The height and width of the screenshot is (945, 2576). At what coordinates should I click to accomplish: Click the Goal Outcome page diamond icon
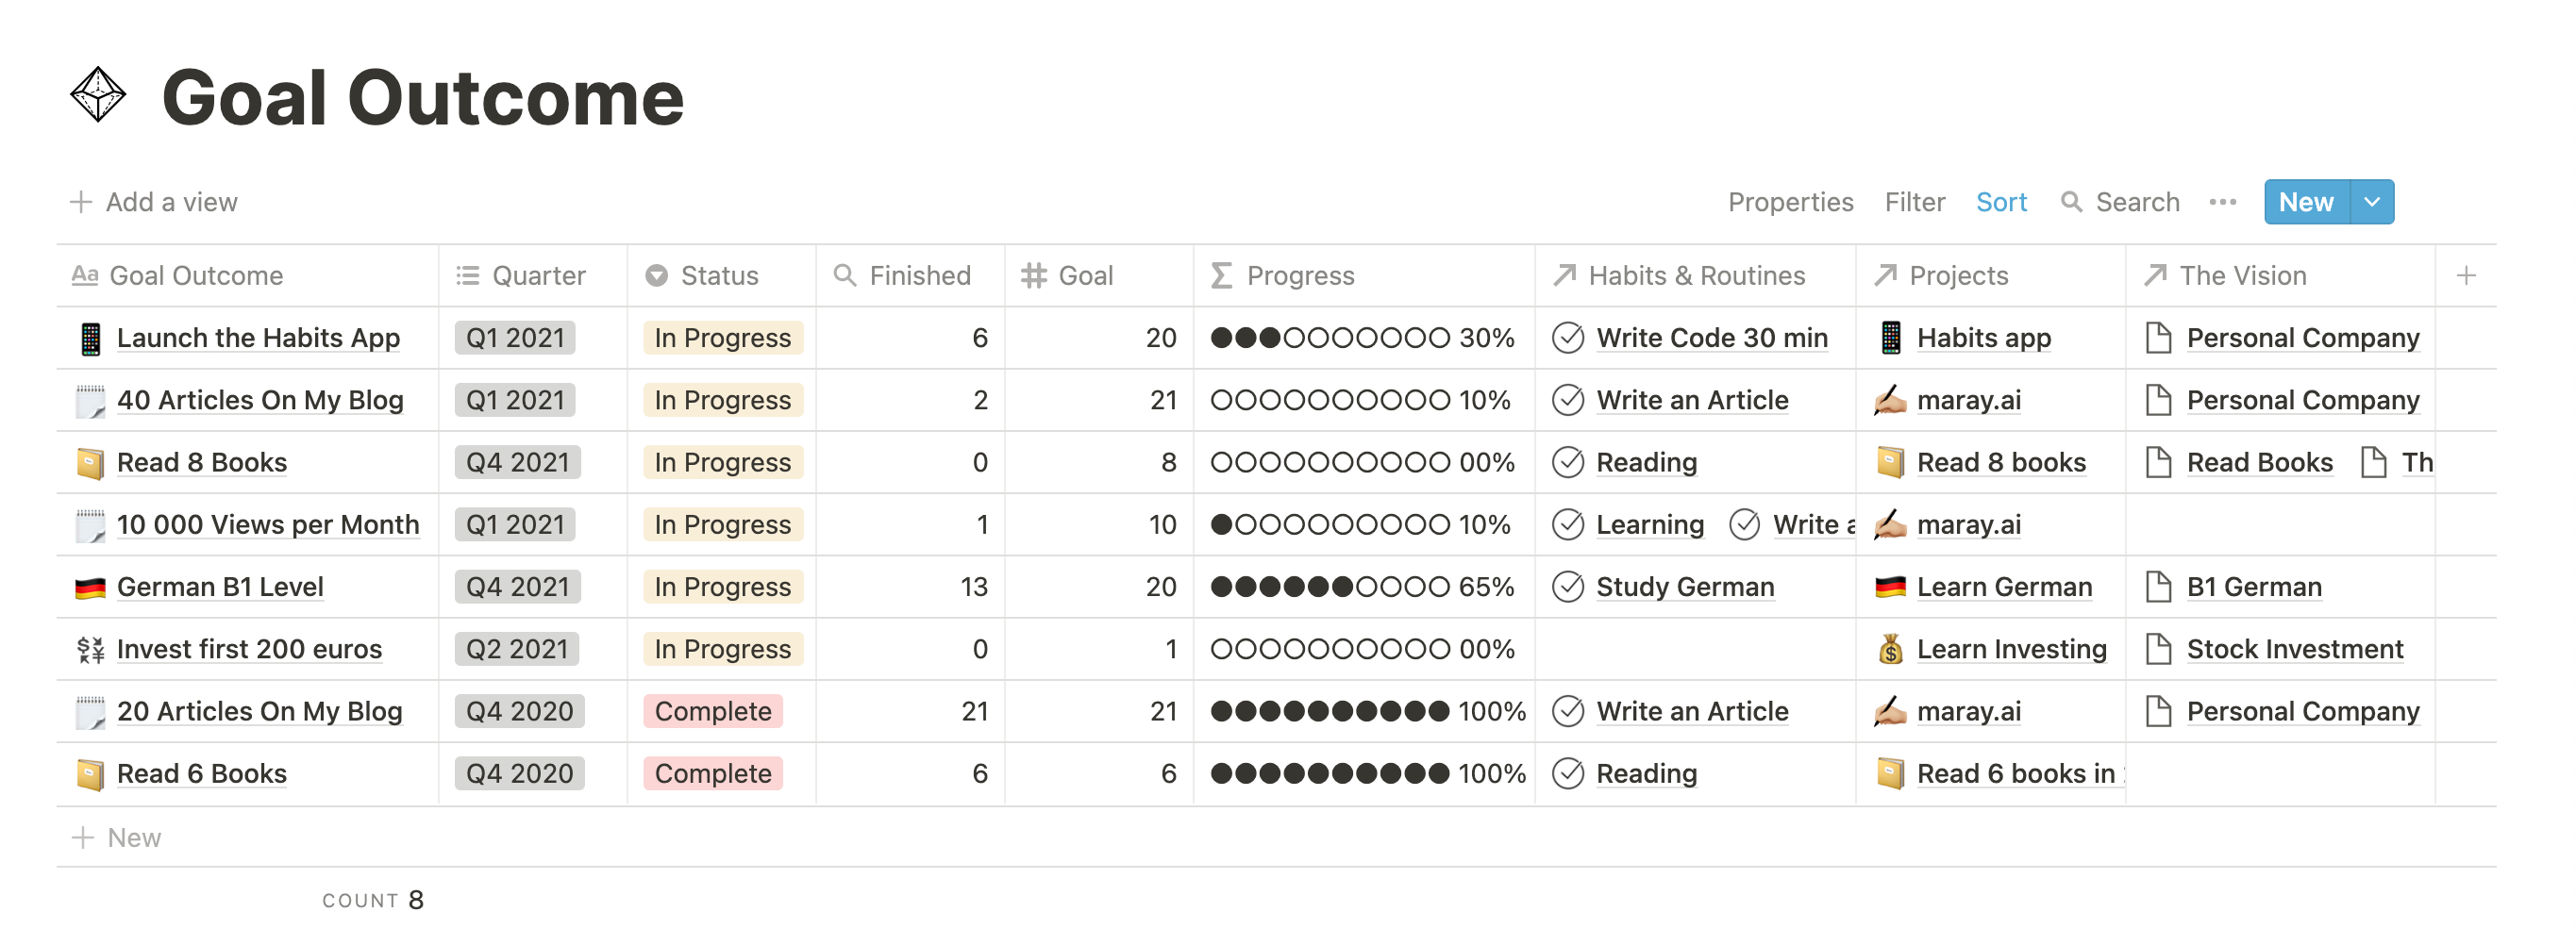98,96
